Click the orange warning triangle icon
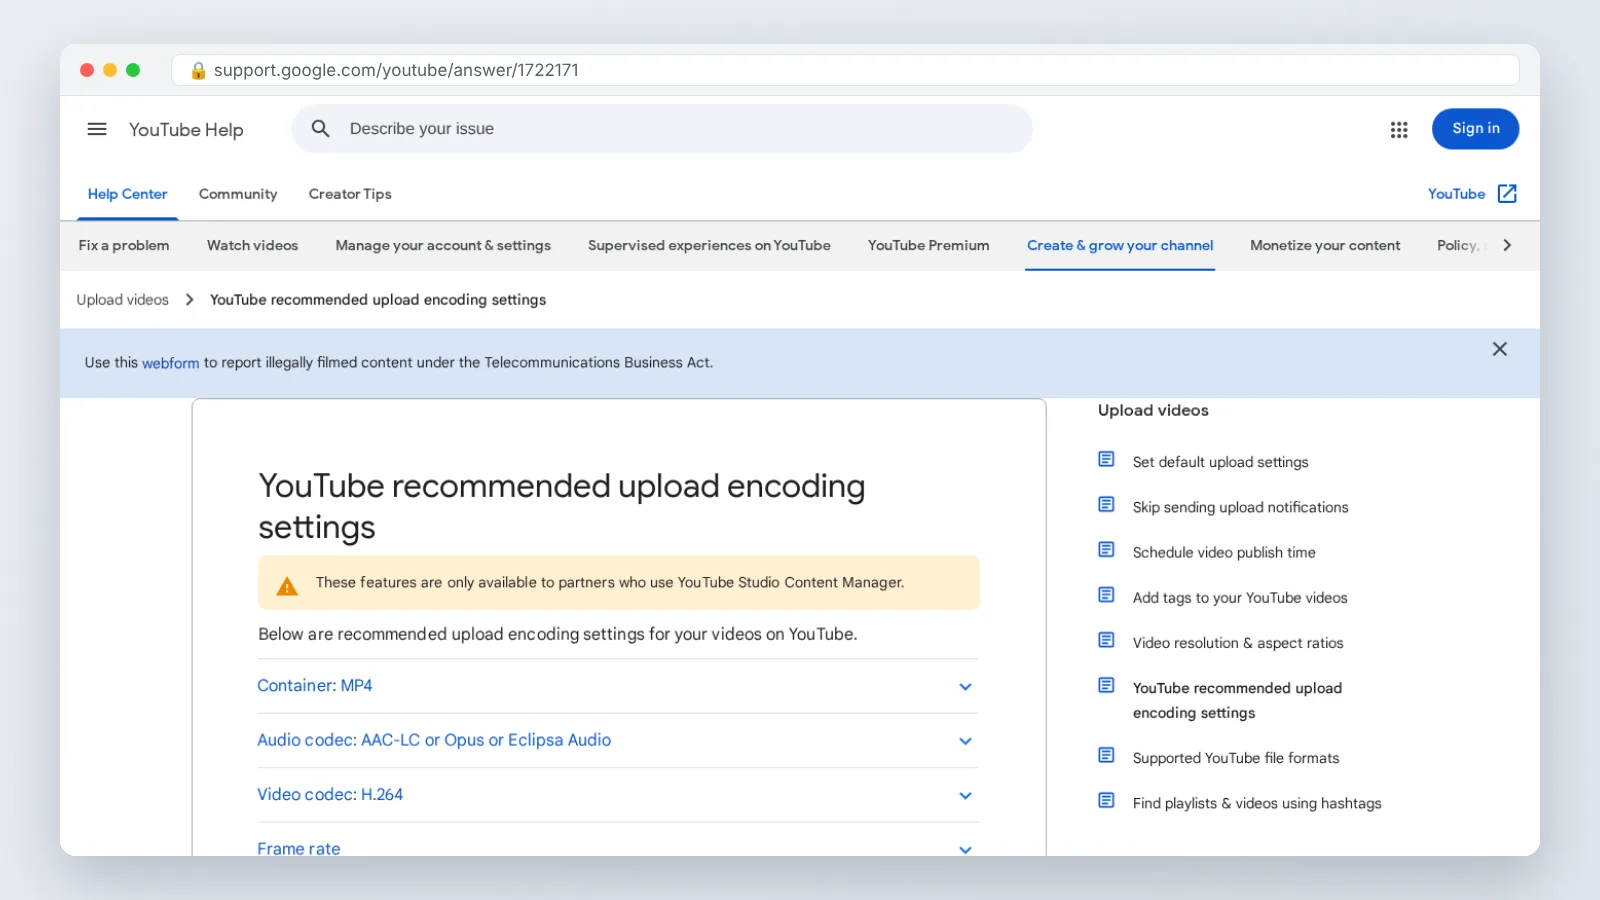This screenshot has height=900, width=1600. [287, 586]
